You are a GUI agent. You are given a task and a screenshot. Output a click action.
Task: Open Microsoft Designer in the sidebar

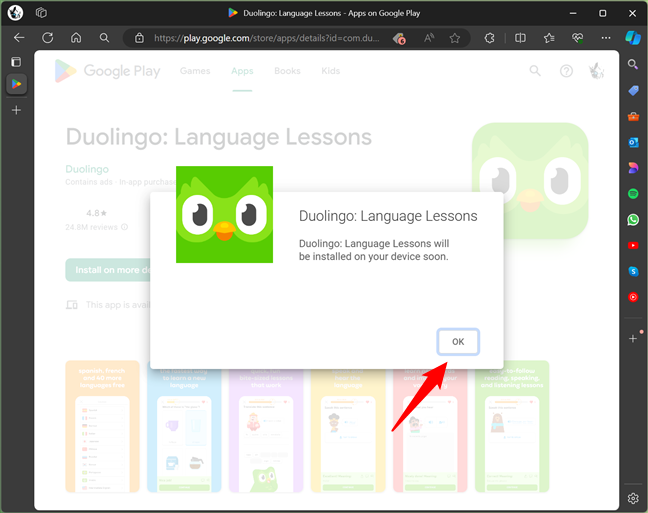click(x=633, y=168)
